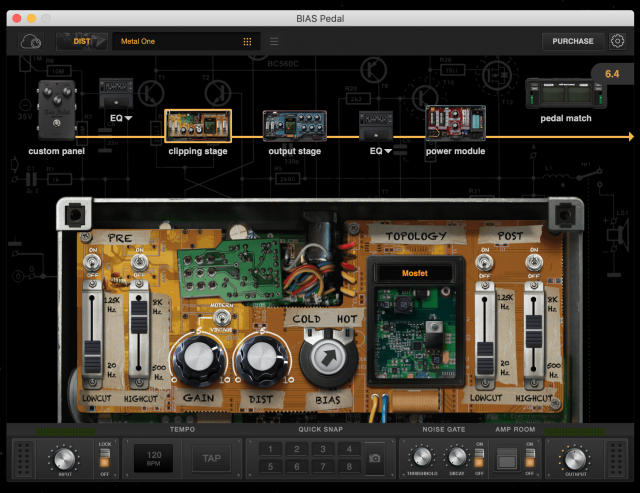Toggle the POST lowcut on/off switch
640x493 pixels.
click(x=484, y=263)
